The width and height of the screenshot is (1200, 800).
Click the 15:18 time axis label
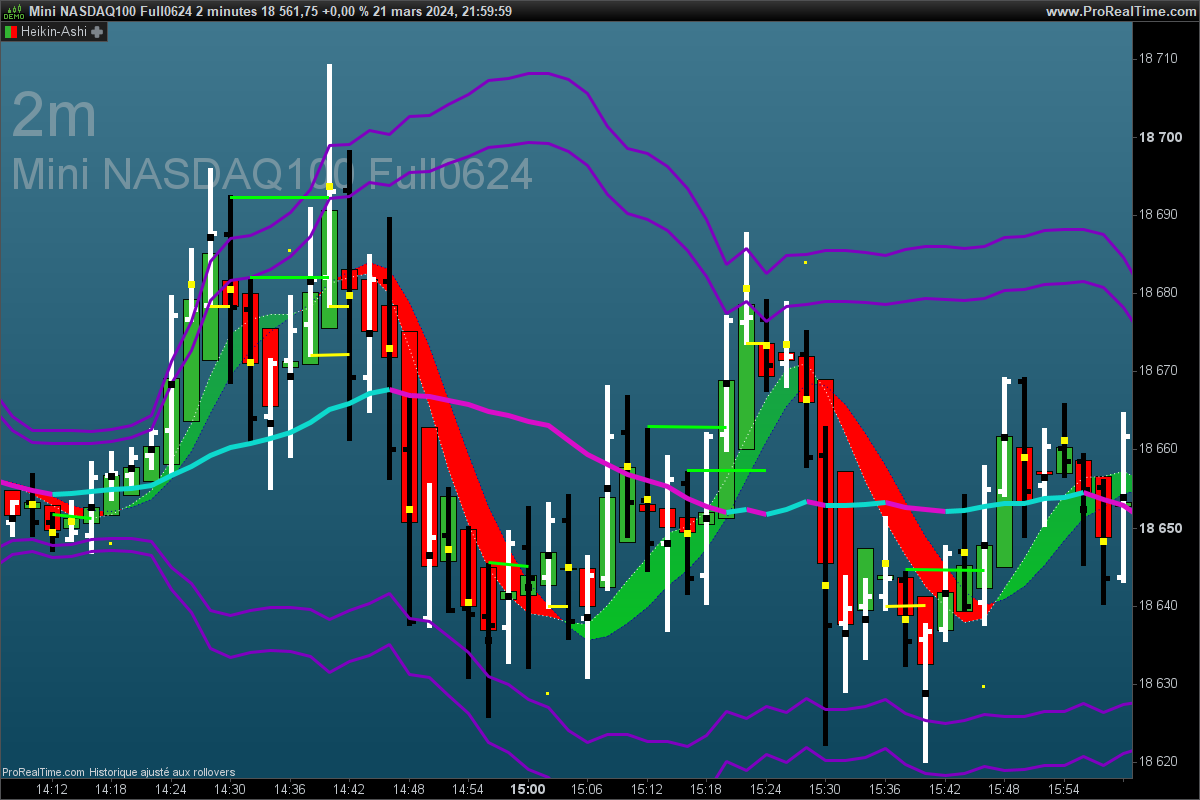coord(705,789)
